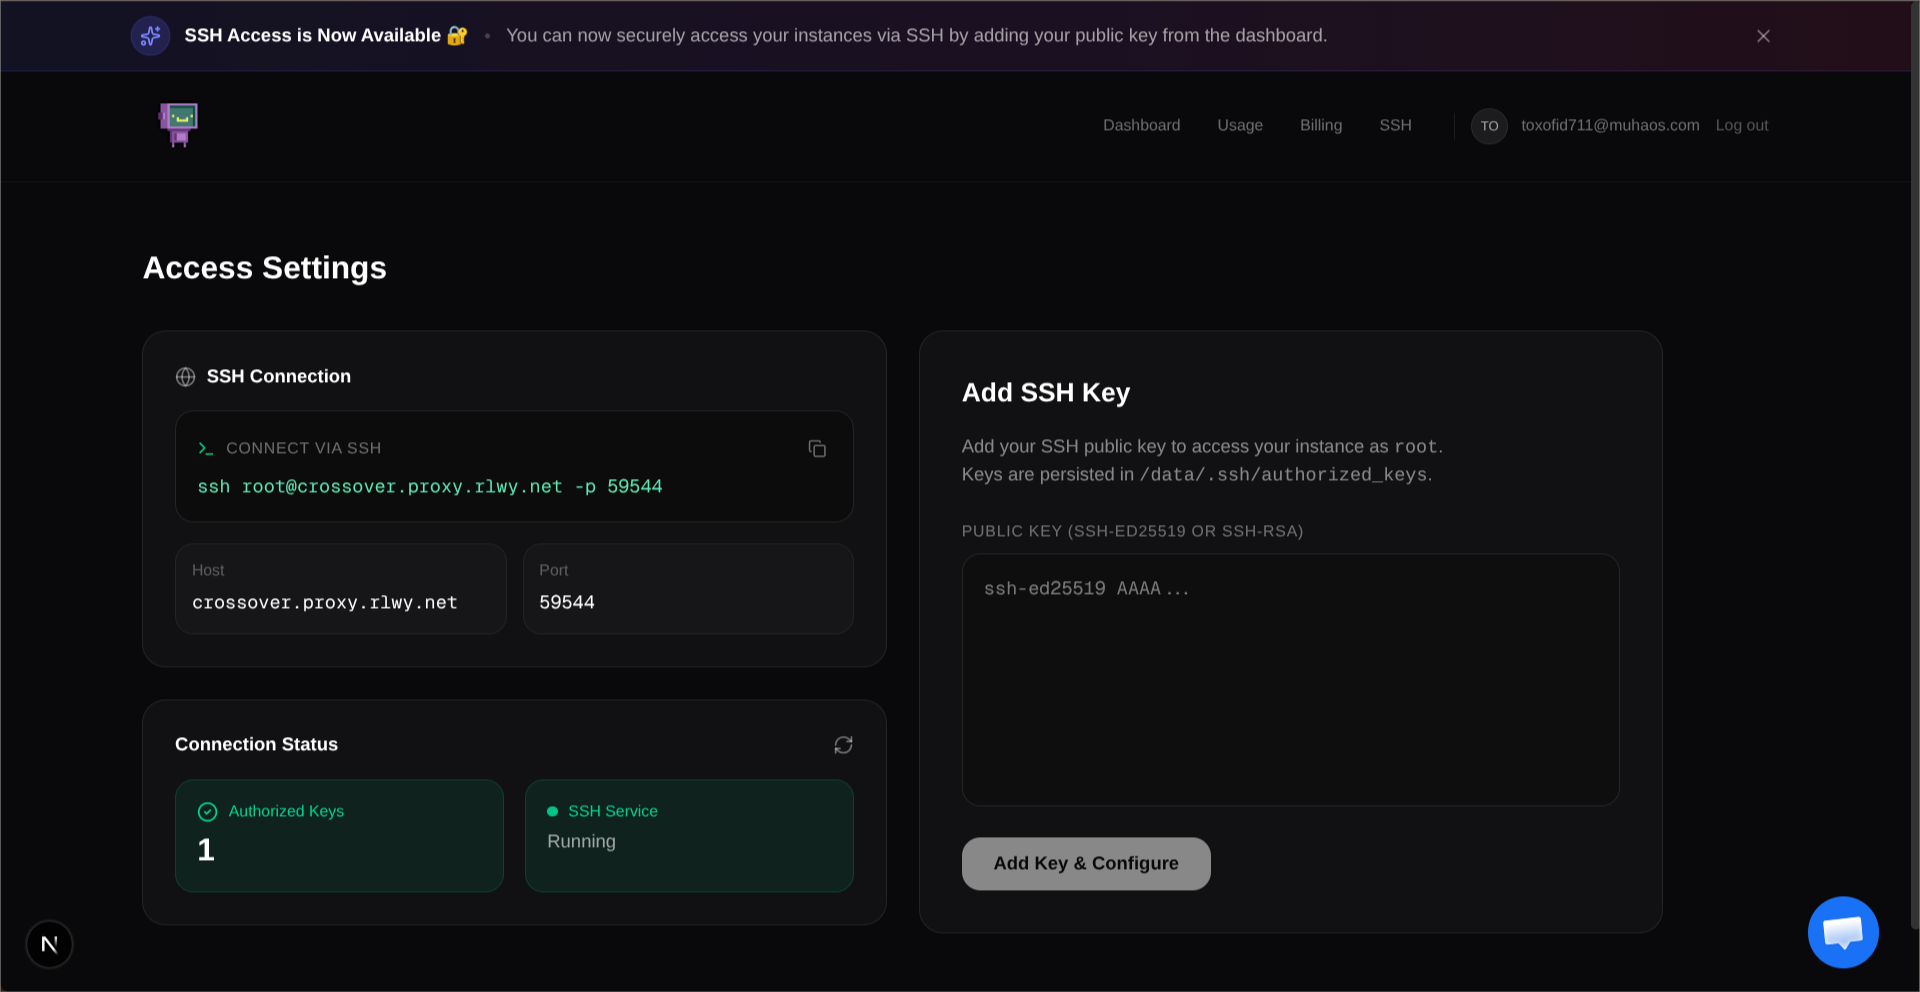This screenshot has height=992, width=1920.
Task: Click the sparkle icon in the announcement banner
Action: tap(150, 35)
